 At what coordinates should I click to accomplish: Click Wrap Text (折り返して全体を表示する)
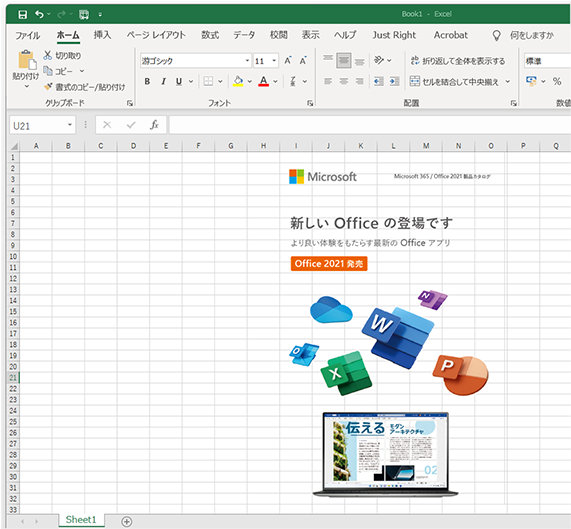point(458,61)
